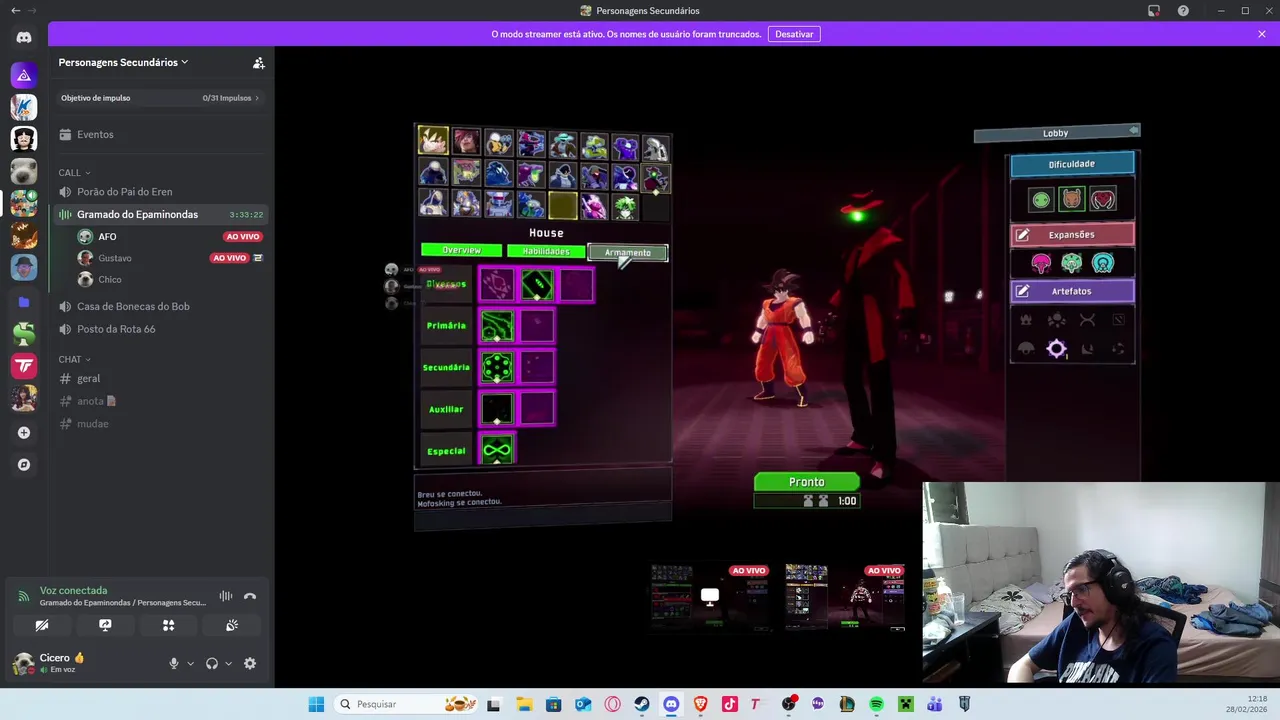Screen dimensions: 1280x720
Task: Open the voice connection signal icon
Action: pos(23,596)
